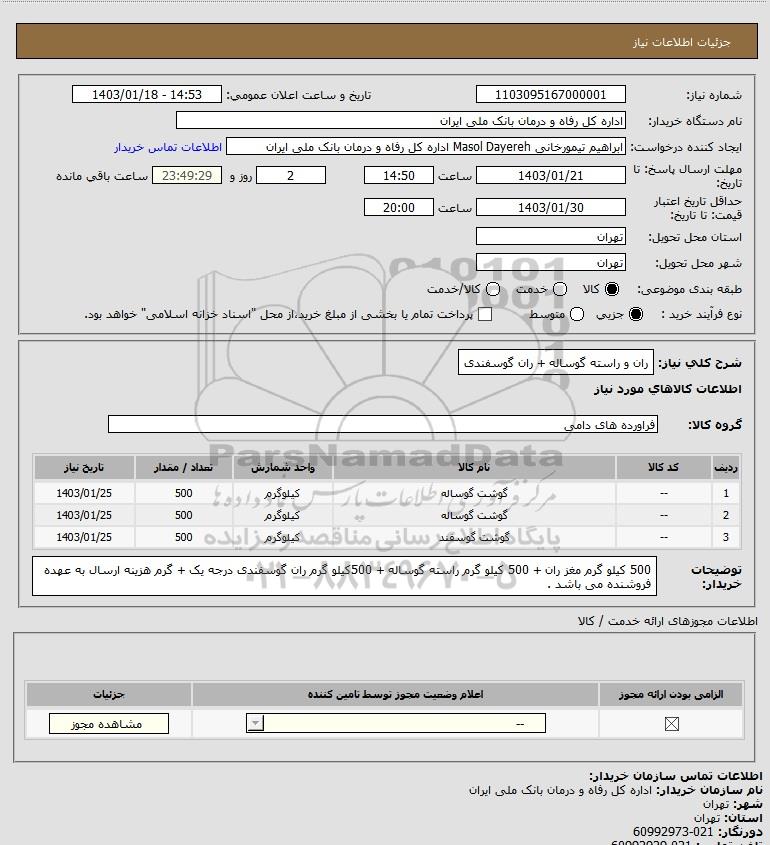This screenshot has height=845, width=770.
Task: Click the fax number 60992973-021
Action: (x=673, y=832)
